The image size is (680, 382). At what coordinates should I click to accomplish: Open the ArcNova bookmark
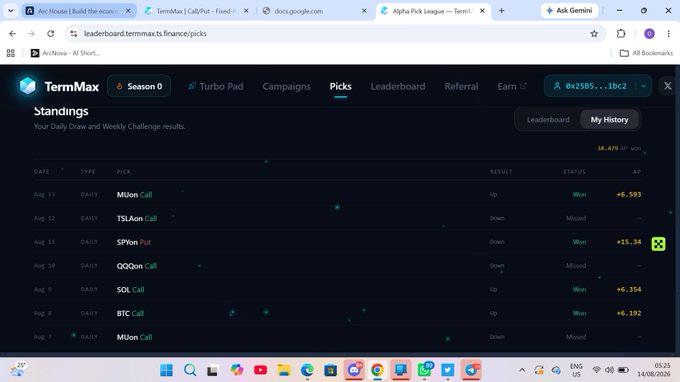click(x=65, y=53)
